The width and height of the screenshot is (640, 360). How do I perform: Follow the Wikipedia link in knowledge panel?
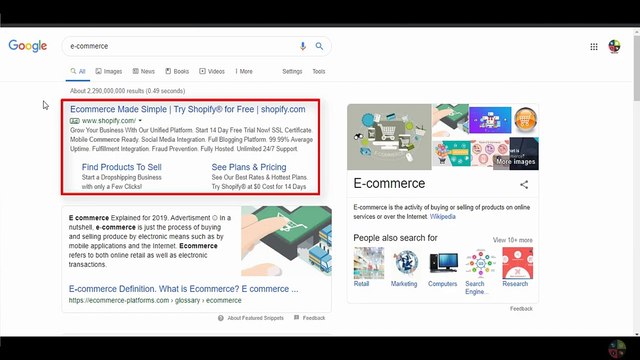(x=442, y=217)
